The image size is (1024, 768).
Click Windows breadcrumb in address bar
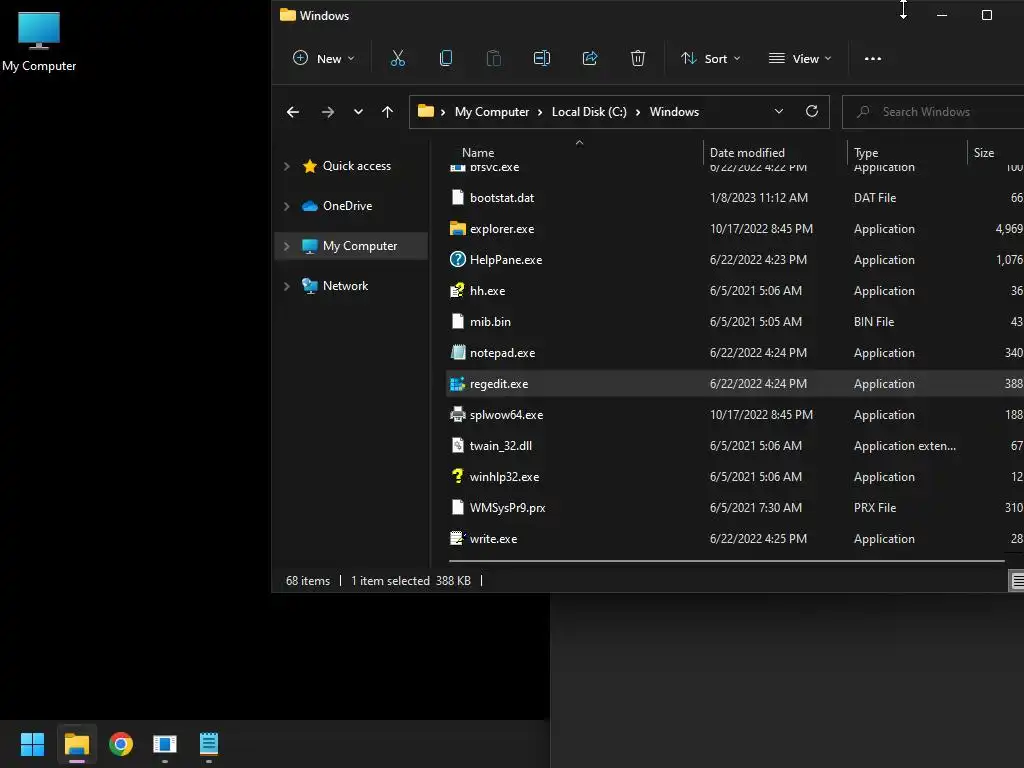coord(674,112)
